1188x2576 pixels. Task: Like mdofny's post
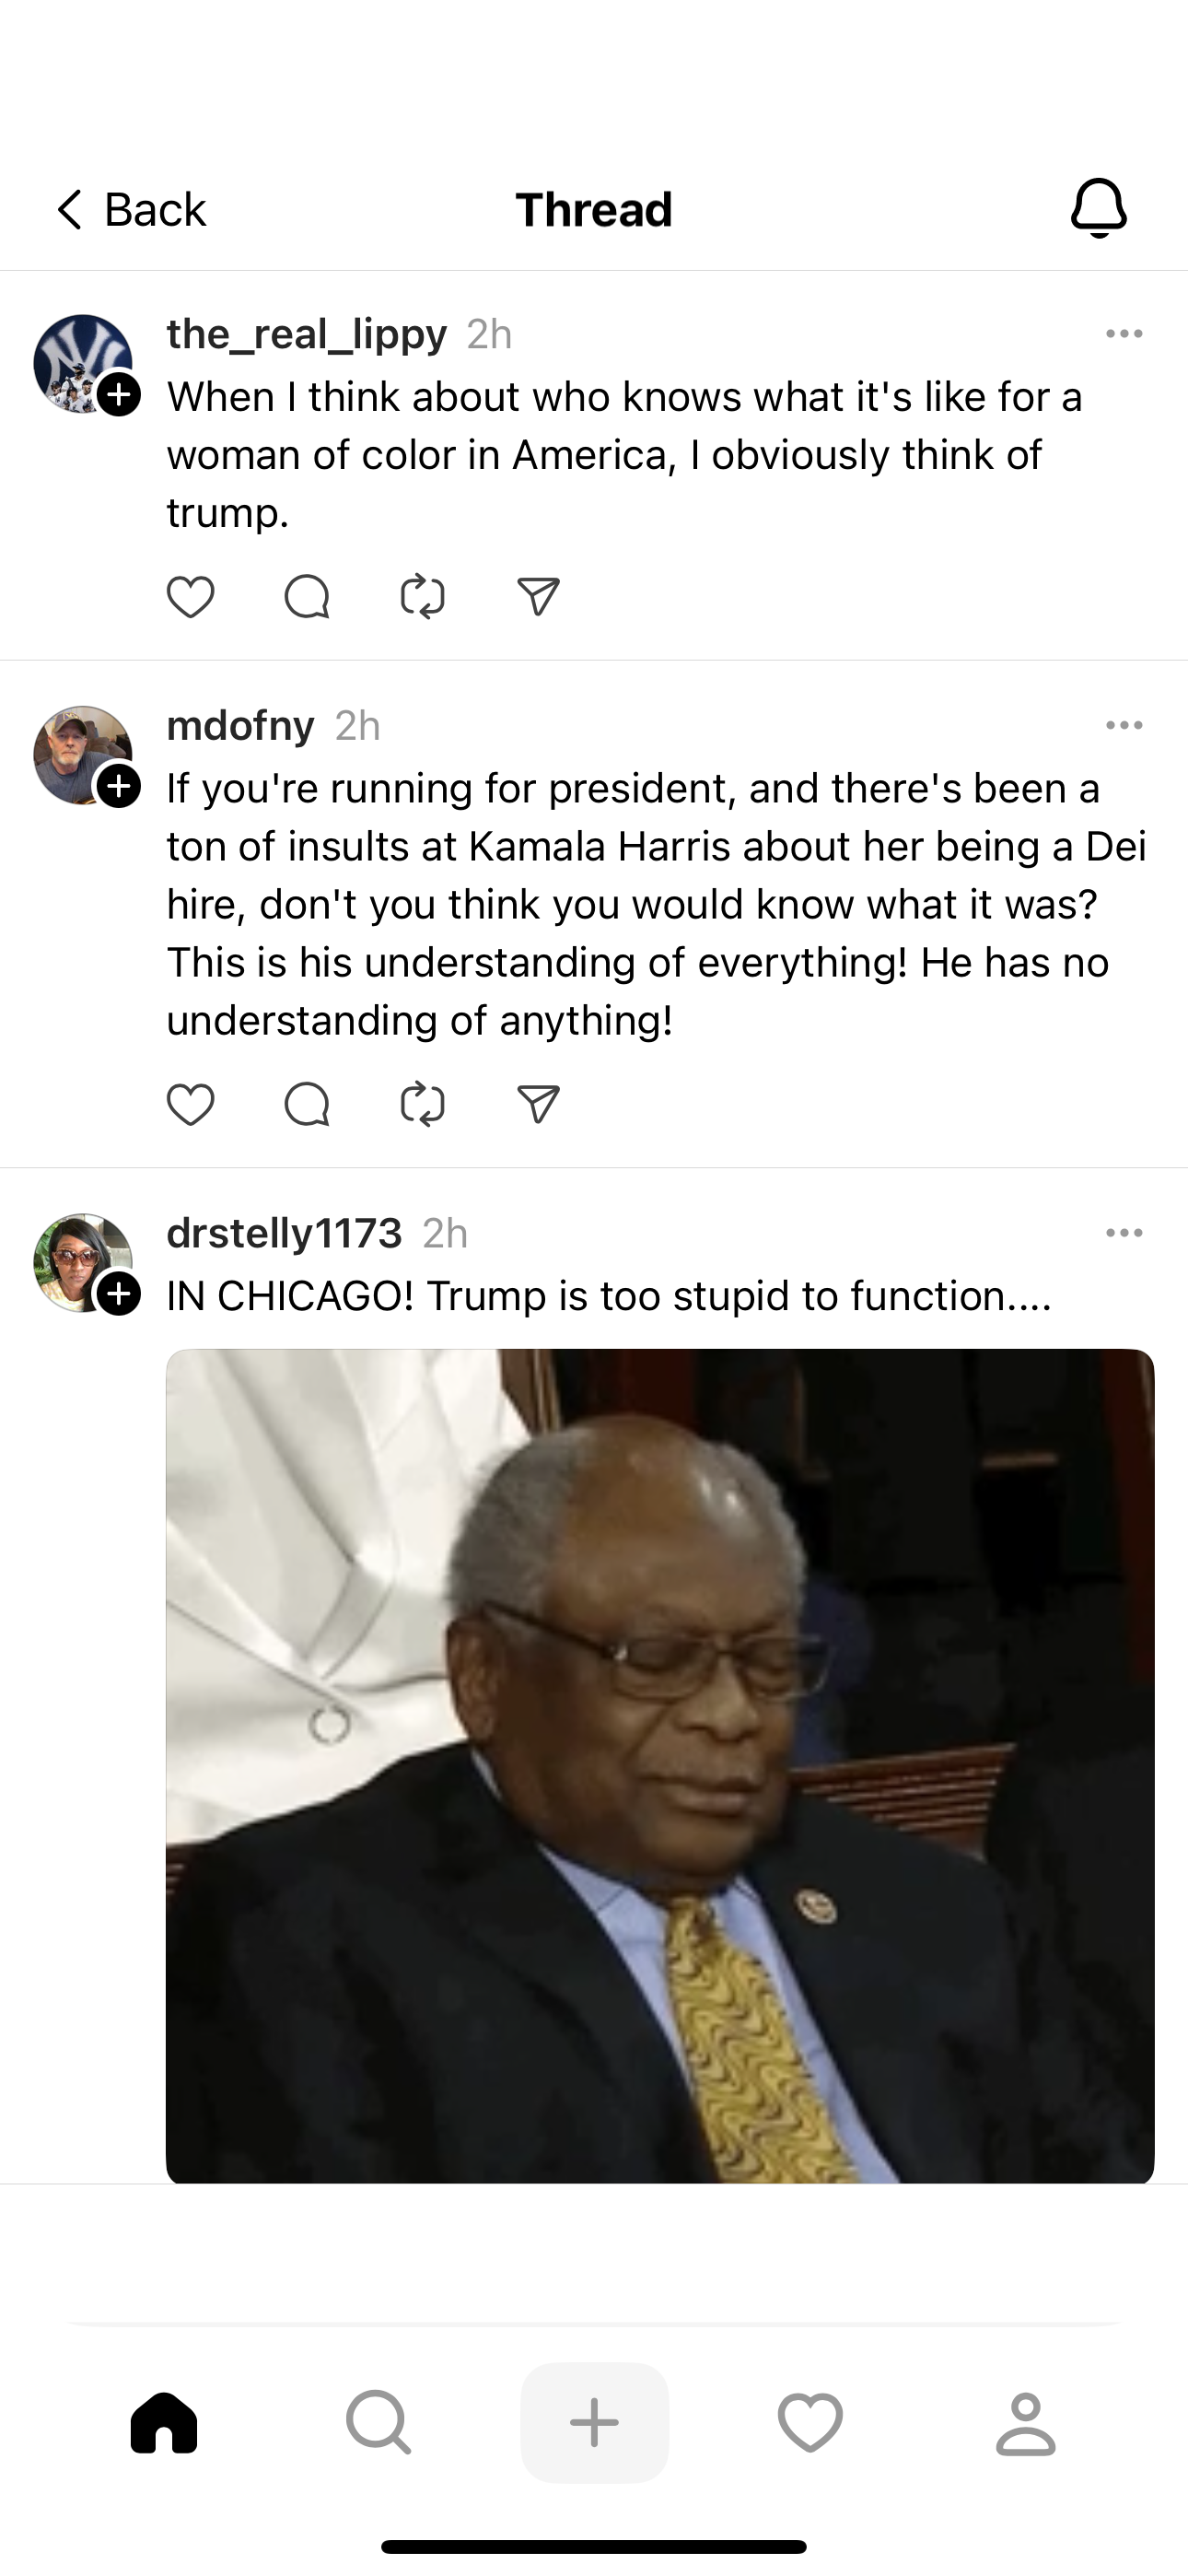tap(190, 1104)
